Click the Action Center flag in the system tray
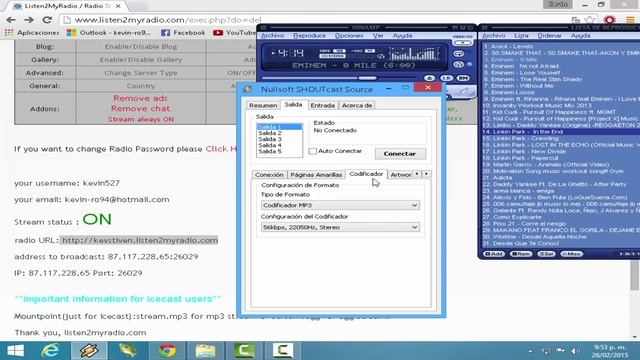The width and height of the screenshot is (640, 360). coord(560,351)
